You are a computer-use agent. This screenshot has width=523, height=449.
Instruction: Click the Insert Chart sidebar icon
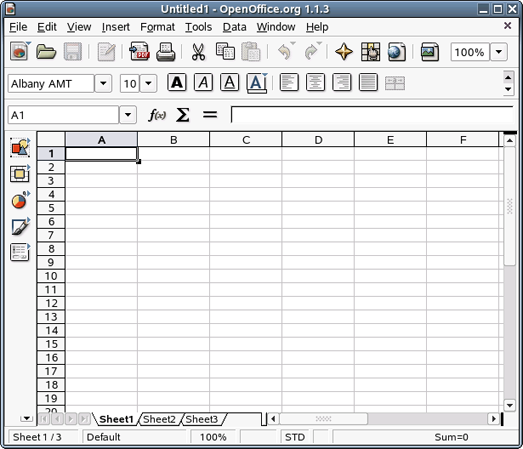(x=20, y=200)
